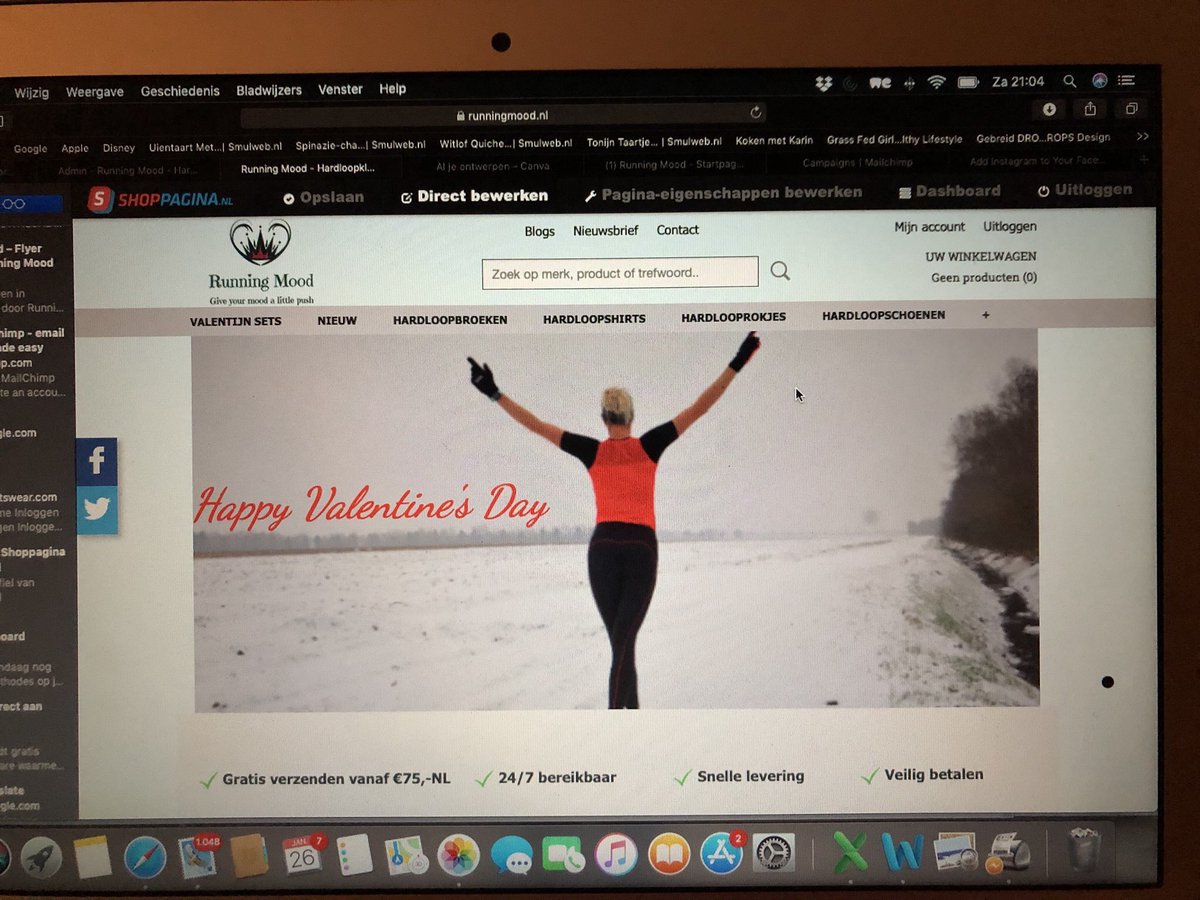Click Direct bewerken in the editor bar

tap(474, 196)
